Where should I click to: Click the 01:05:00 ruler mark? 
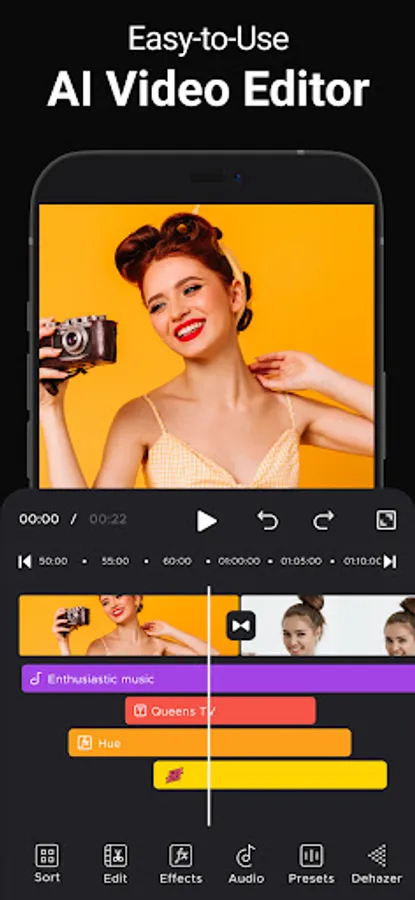(301, 561)
